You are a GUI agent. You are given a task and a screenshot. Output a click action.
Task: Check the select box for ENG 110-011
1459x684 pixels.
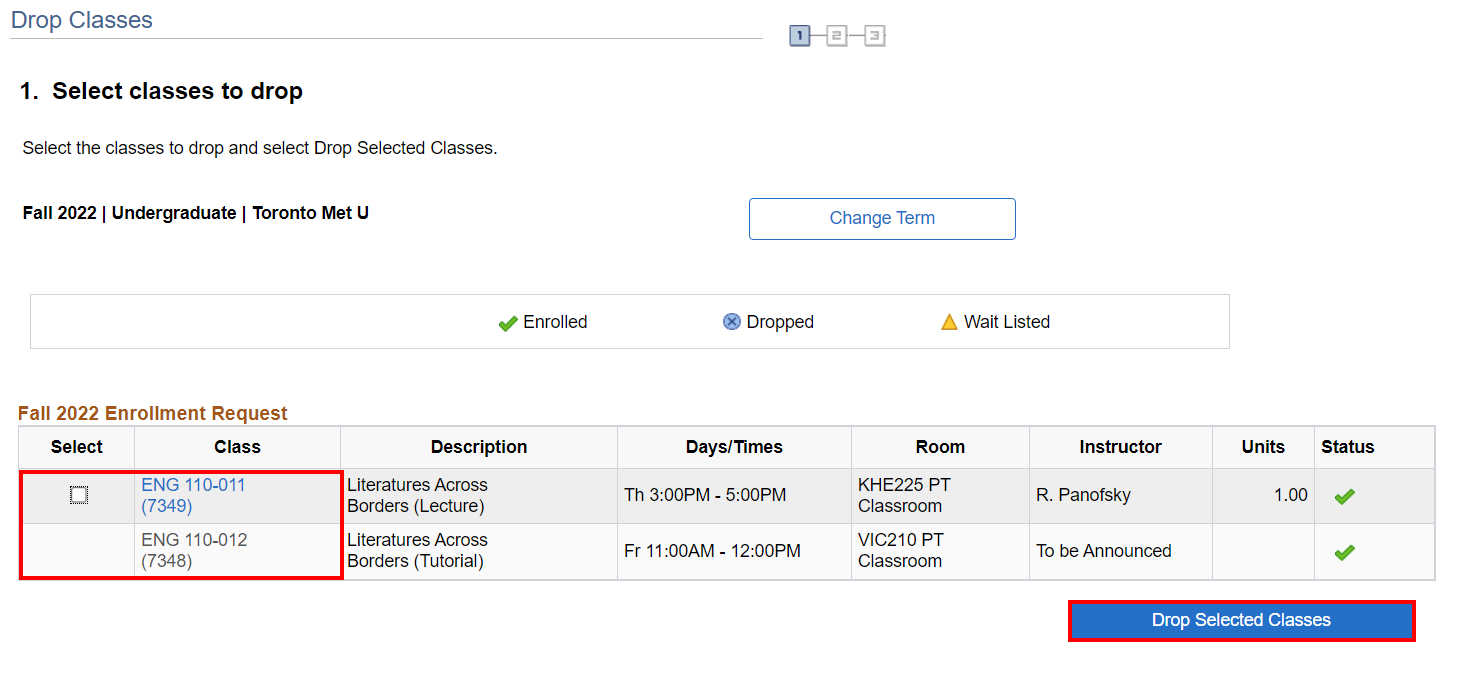pyautogui.click(x=79, y=495)
